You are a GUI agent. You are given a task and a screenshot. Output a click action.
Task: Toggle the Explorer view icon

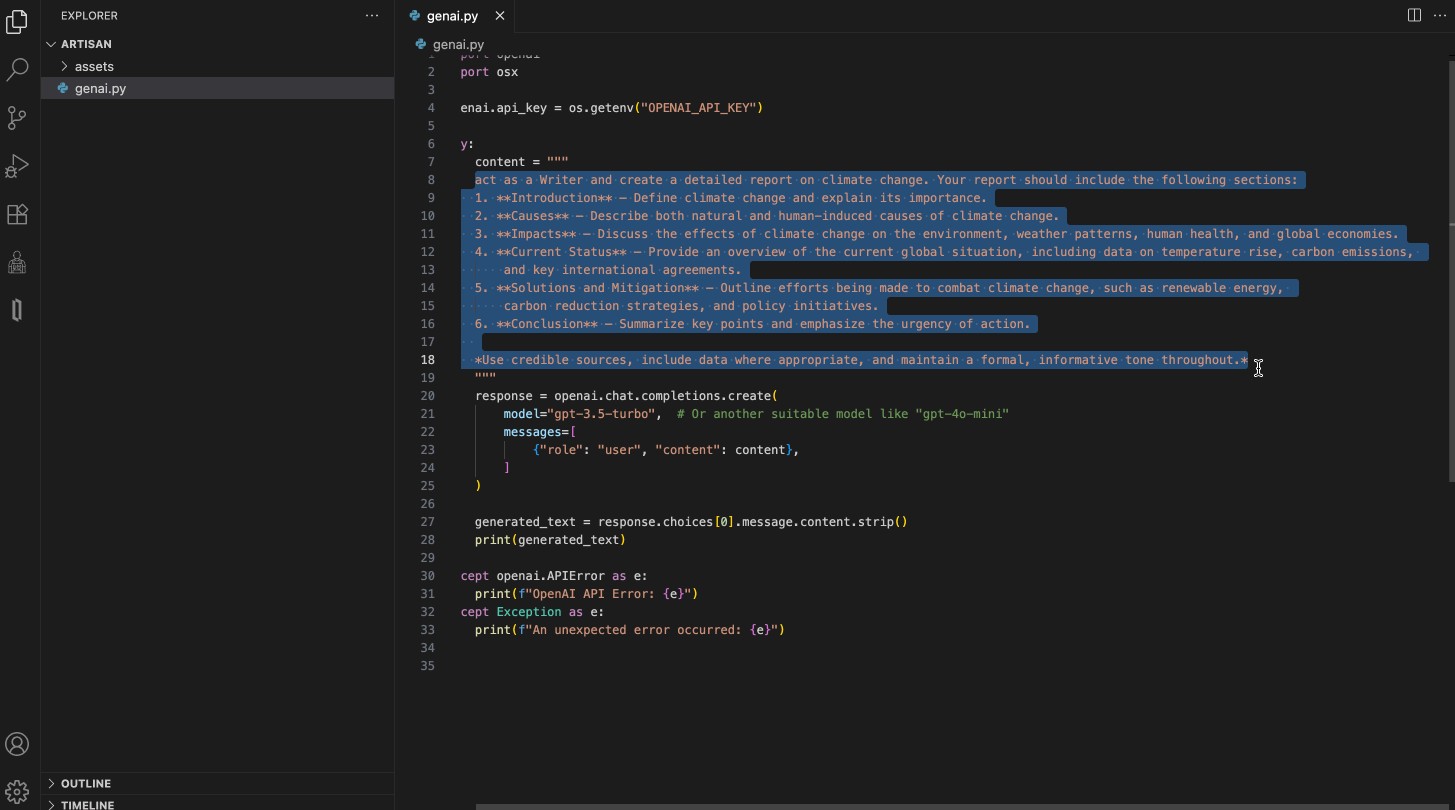click(17, 21)
